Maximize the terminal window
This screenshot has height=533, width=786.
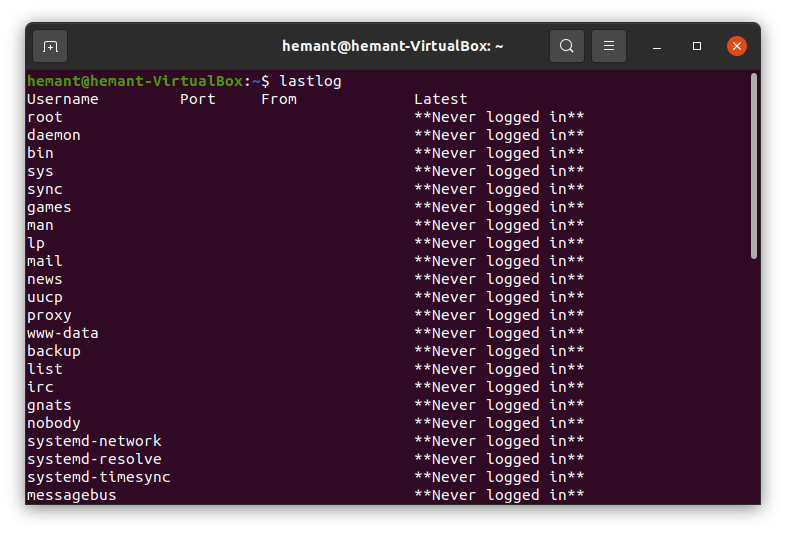[x=697, y=46]
